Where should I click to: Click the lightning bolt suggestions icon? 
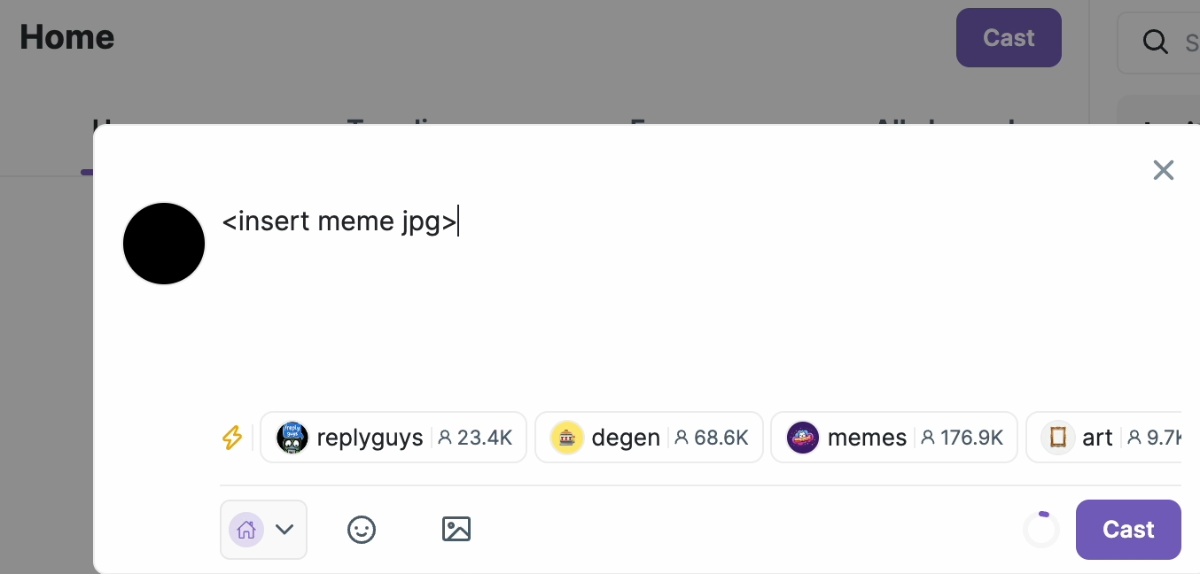pyautogui.click(x=232, y=437)
